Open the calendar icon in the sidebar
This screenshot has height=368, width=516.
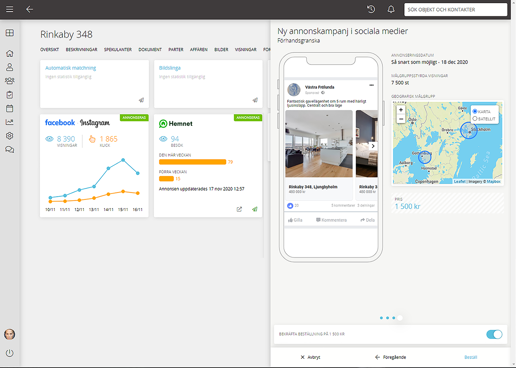10,108
